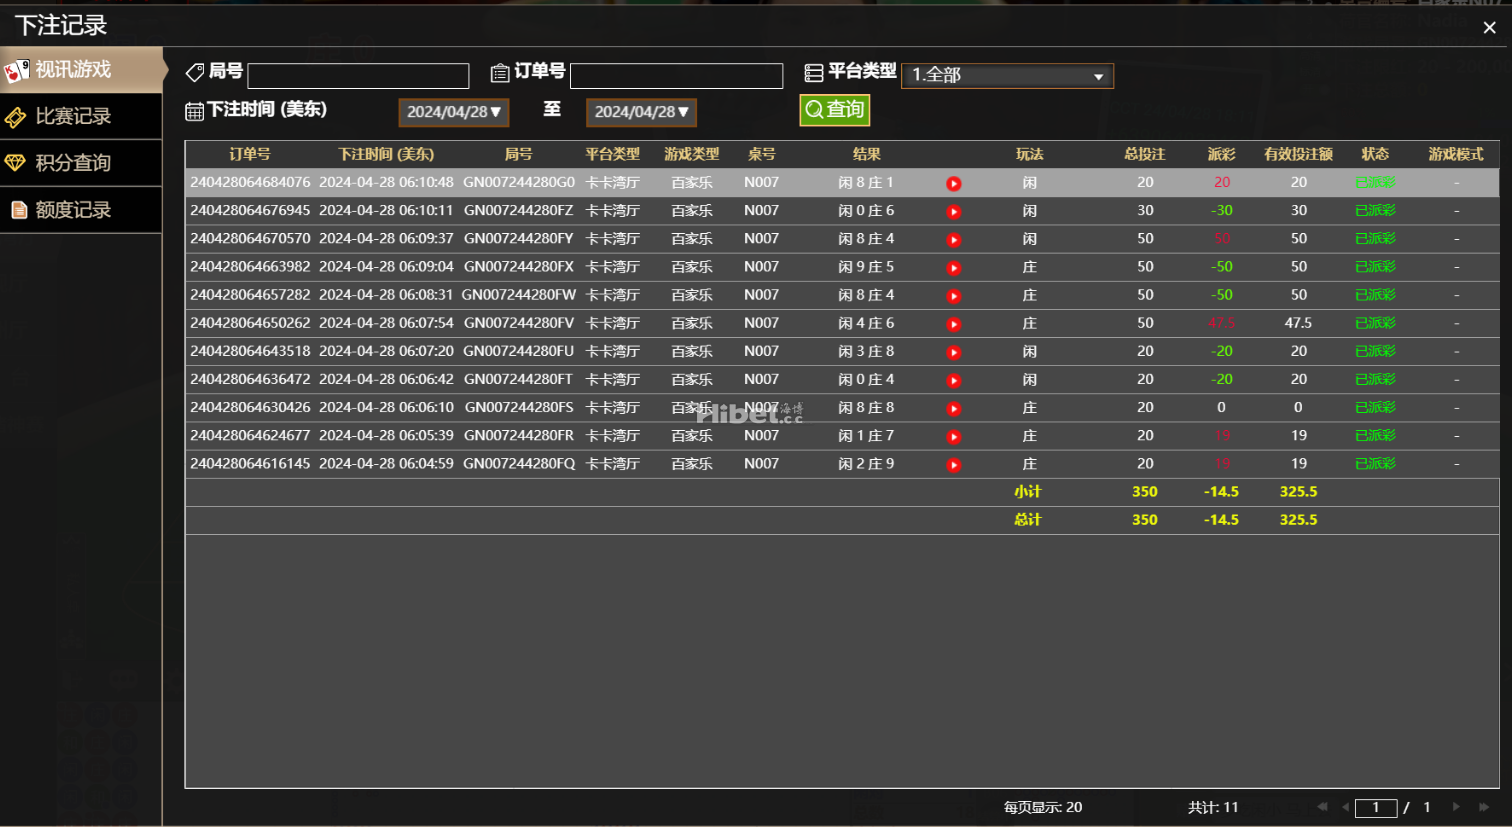This screenshot has width=1512, height=827.
Task: Select 视讯游戏 sidebar tab
Action: 81,69
